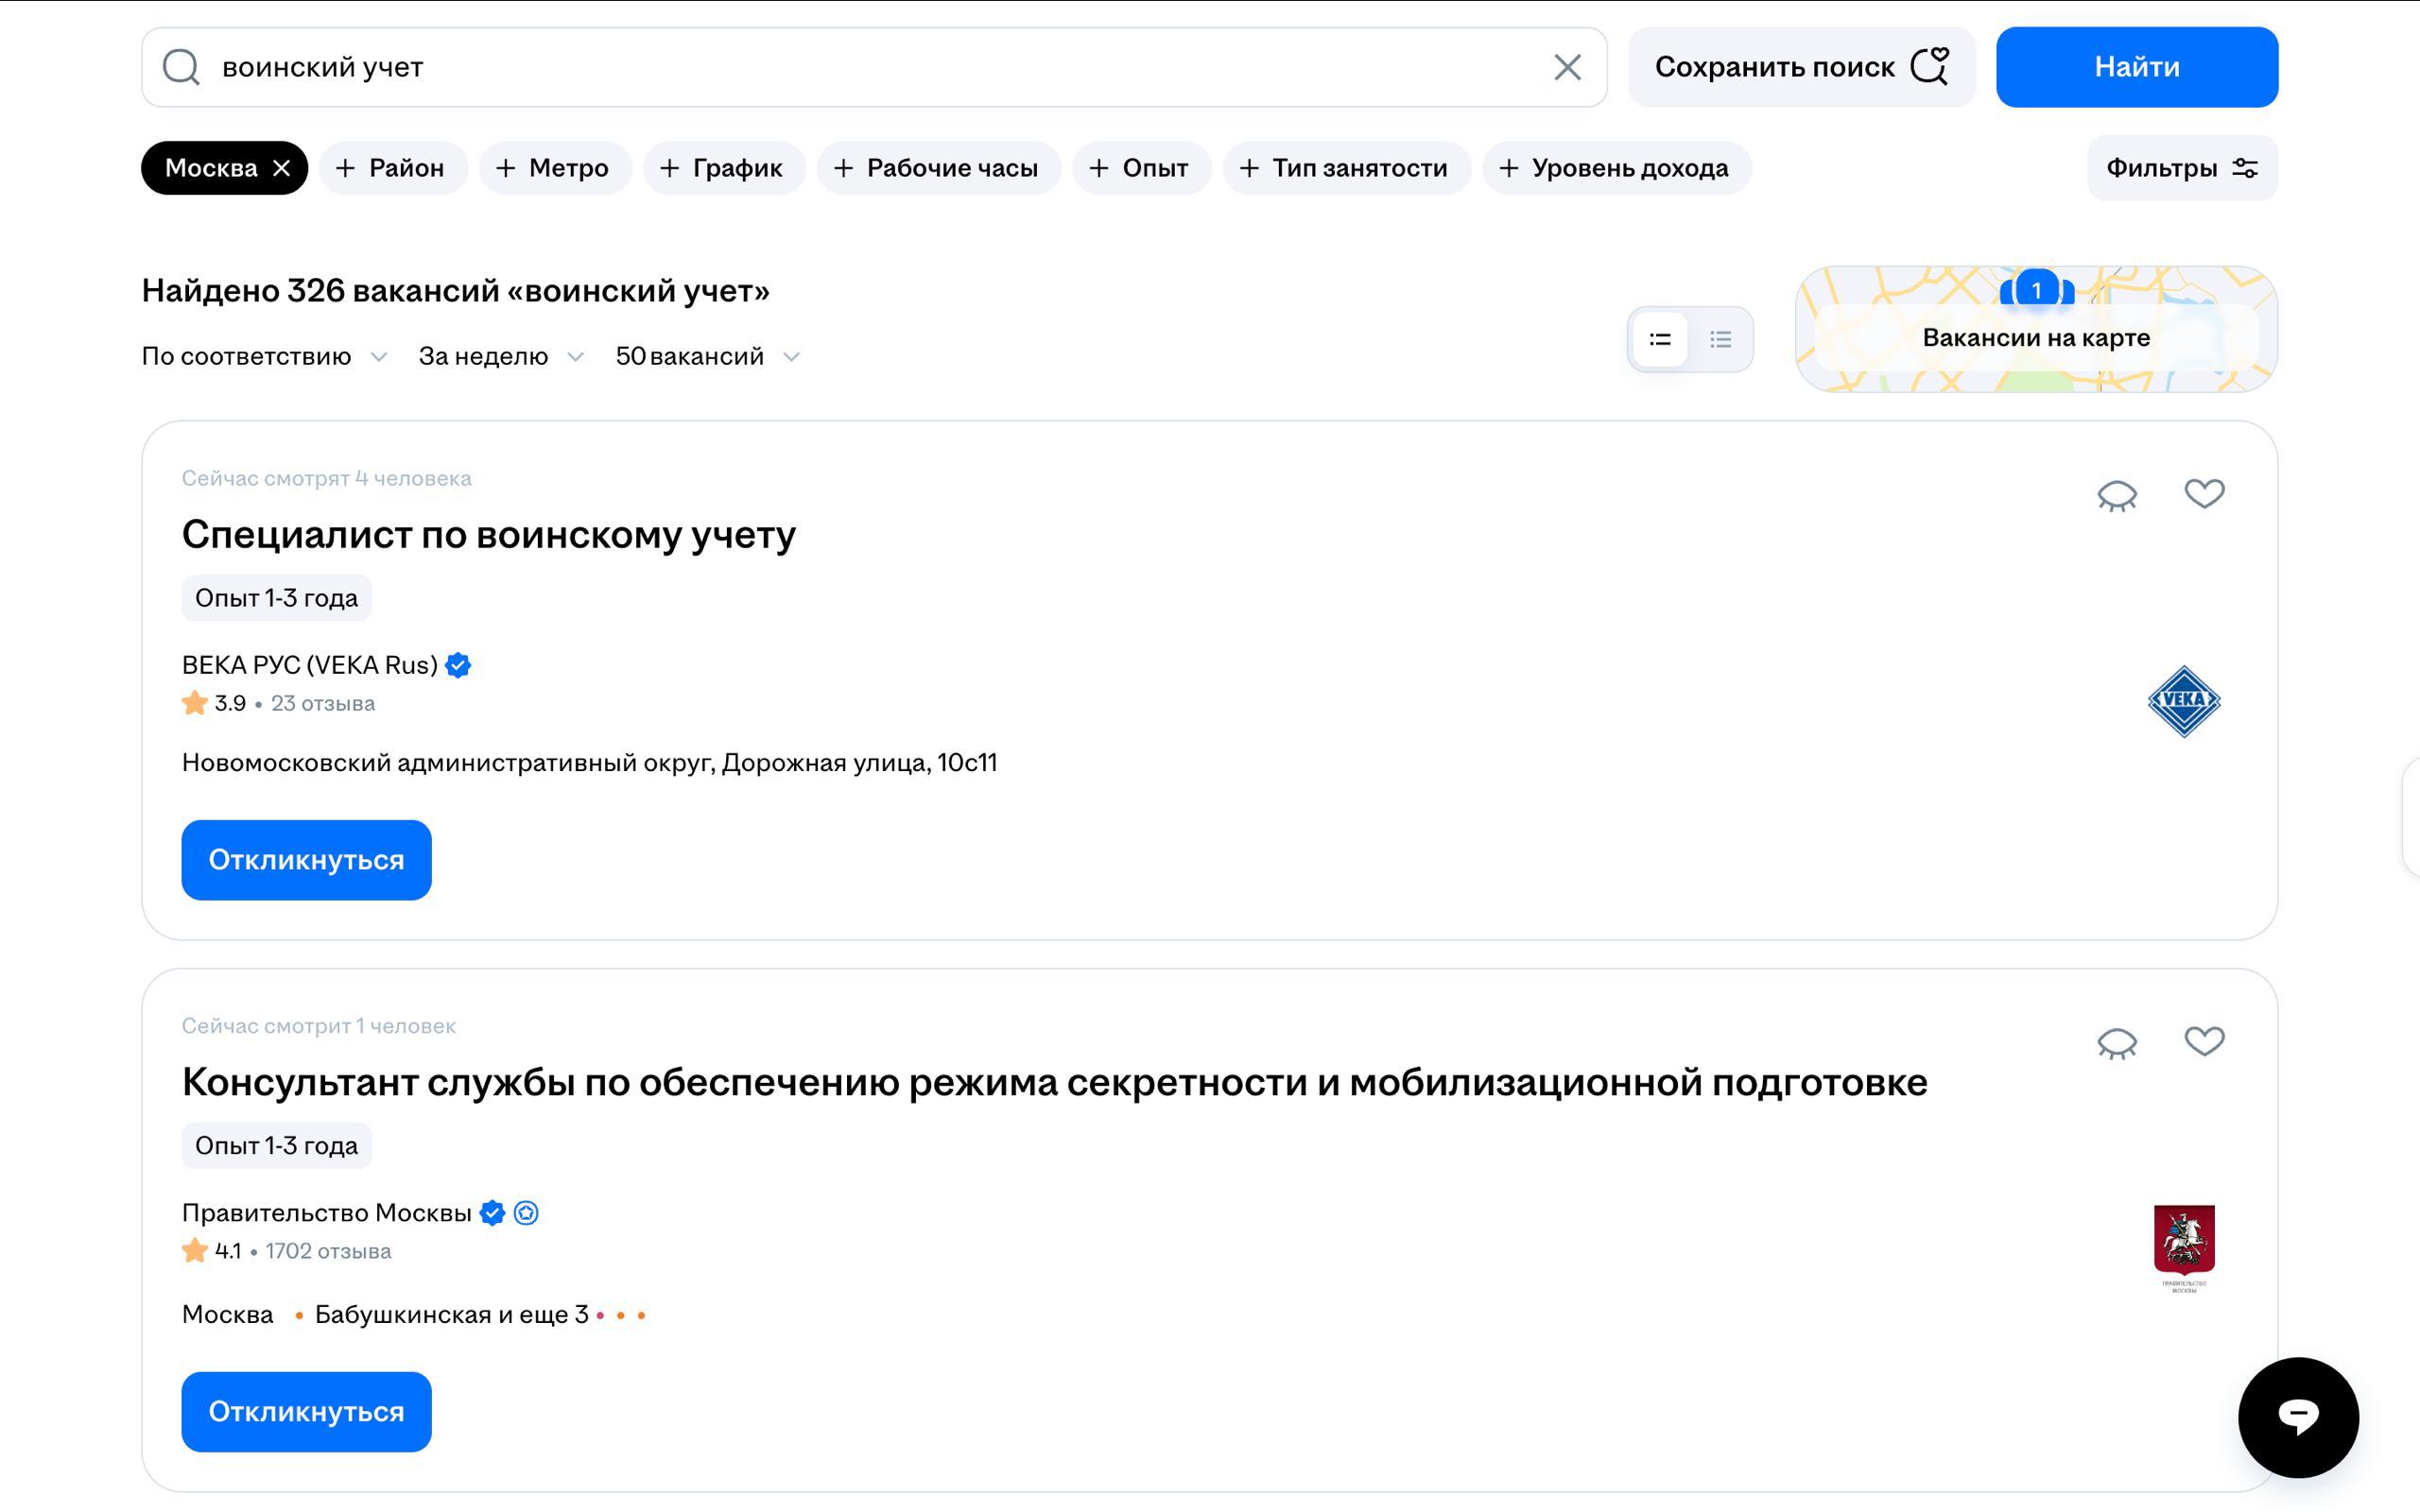Hide the Специалист по воинскому учету vacancy
This screenshot has width=2420, height=1512.
tap(2117, 495)
